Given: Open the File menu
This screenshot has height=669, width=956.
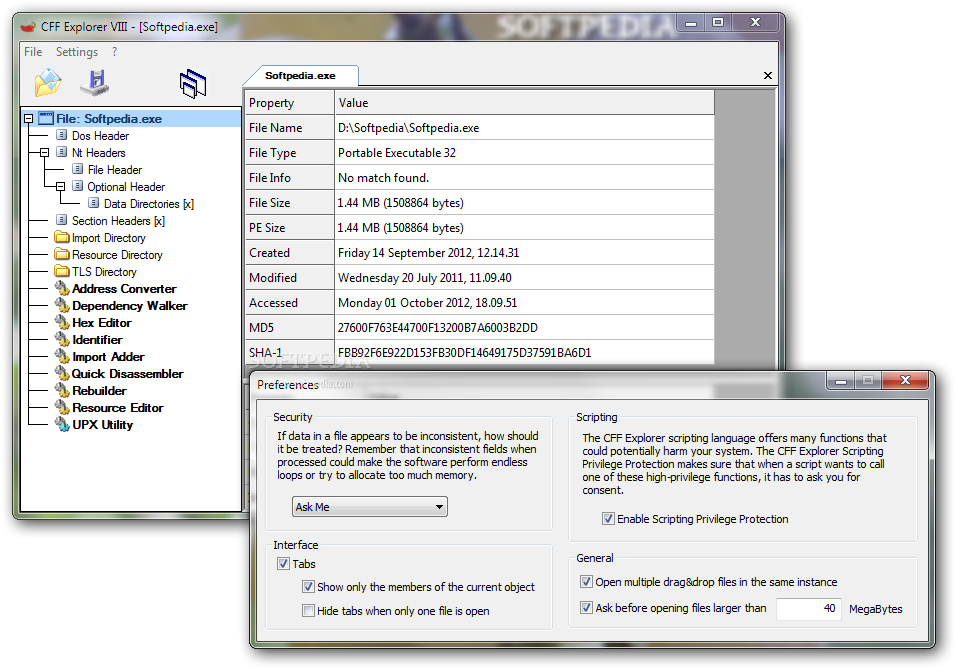Looking at the screenshot, I should coord(33,52).
